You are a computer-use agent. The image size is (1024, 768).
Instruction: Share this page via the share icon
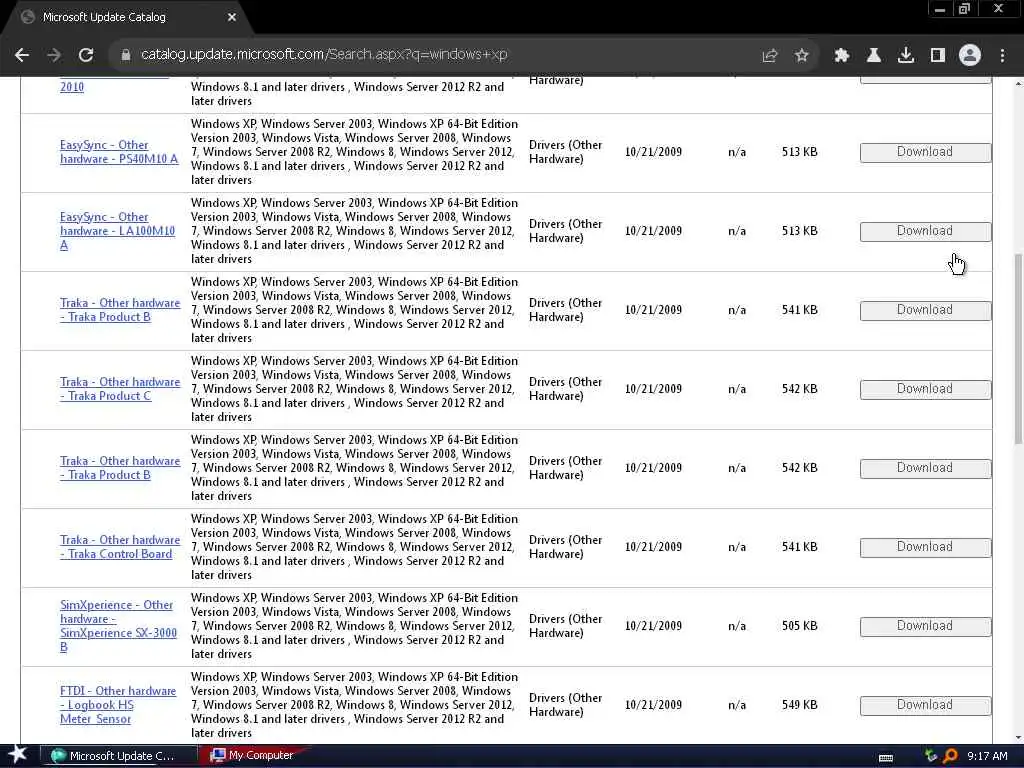(x=770, y=56)
